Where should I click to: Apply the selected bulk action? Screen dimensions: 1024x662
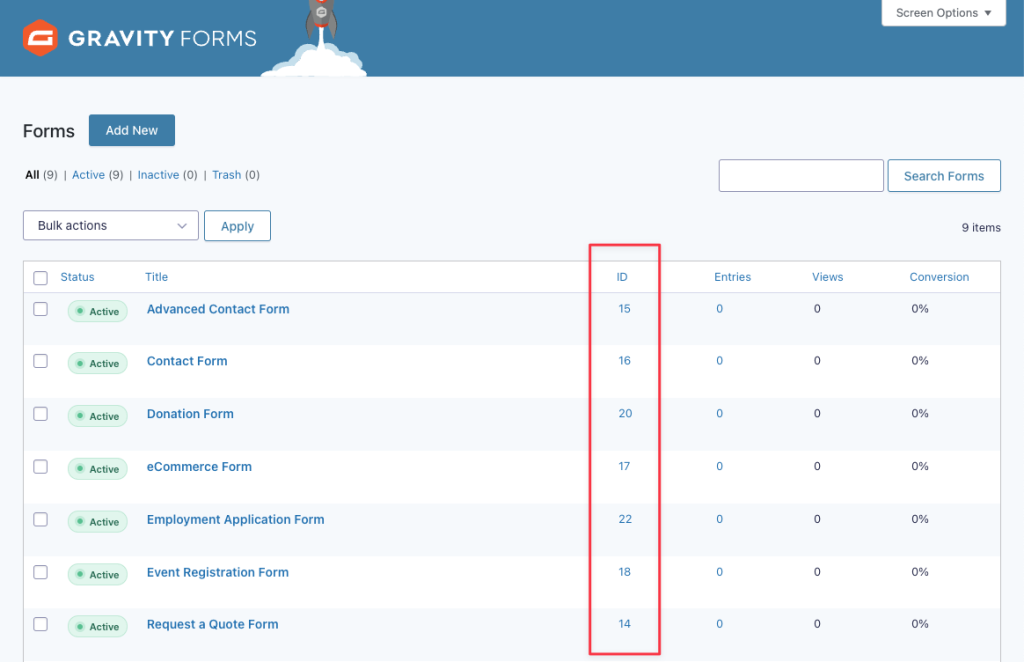point(237,226)
